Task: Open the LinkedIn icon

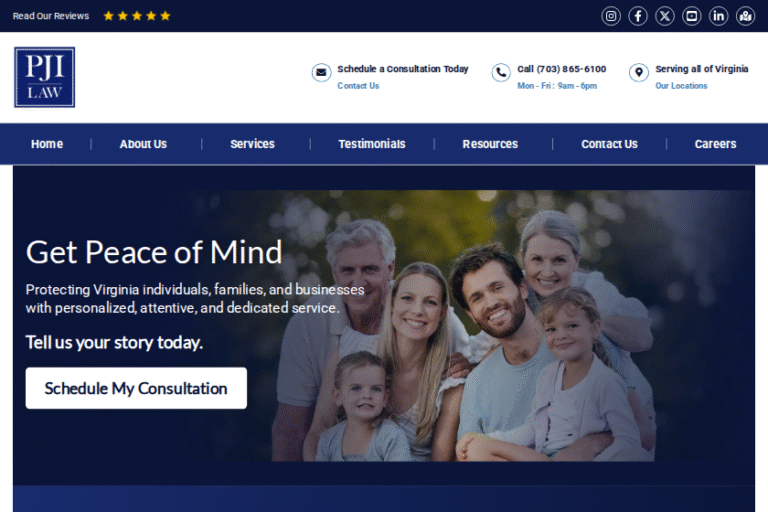Action: [x=719, y=16]
